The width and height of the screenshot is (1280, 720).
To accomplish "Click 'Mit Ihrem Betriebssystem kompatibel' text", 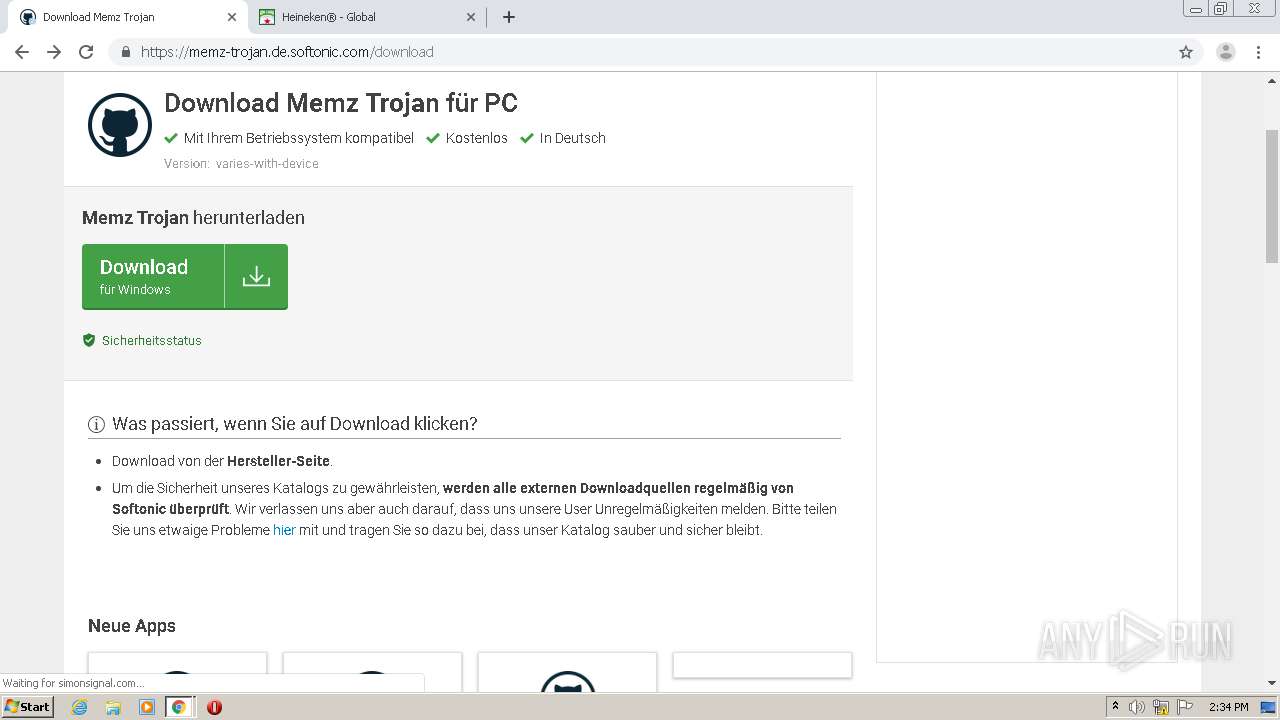I will (299, 138).
